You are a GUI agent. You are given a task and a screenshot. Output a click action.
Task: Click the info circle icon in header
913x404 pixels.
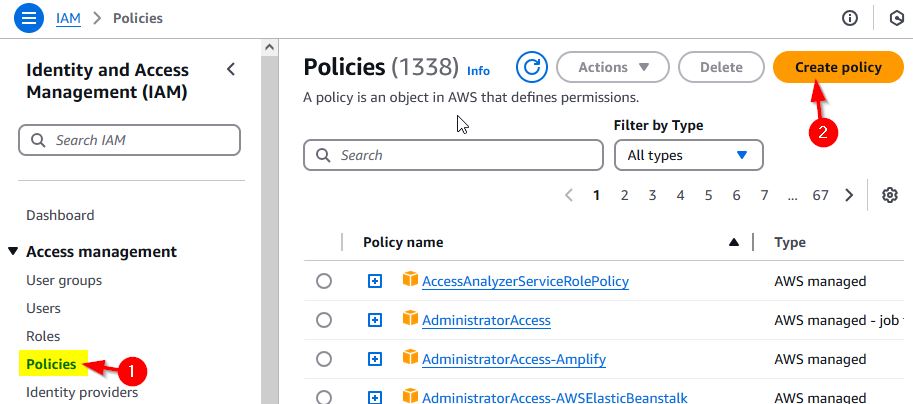point(850,18)
